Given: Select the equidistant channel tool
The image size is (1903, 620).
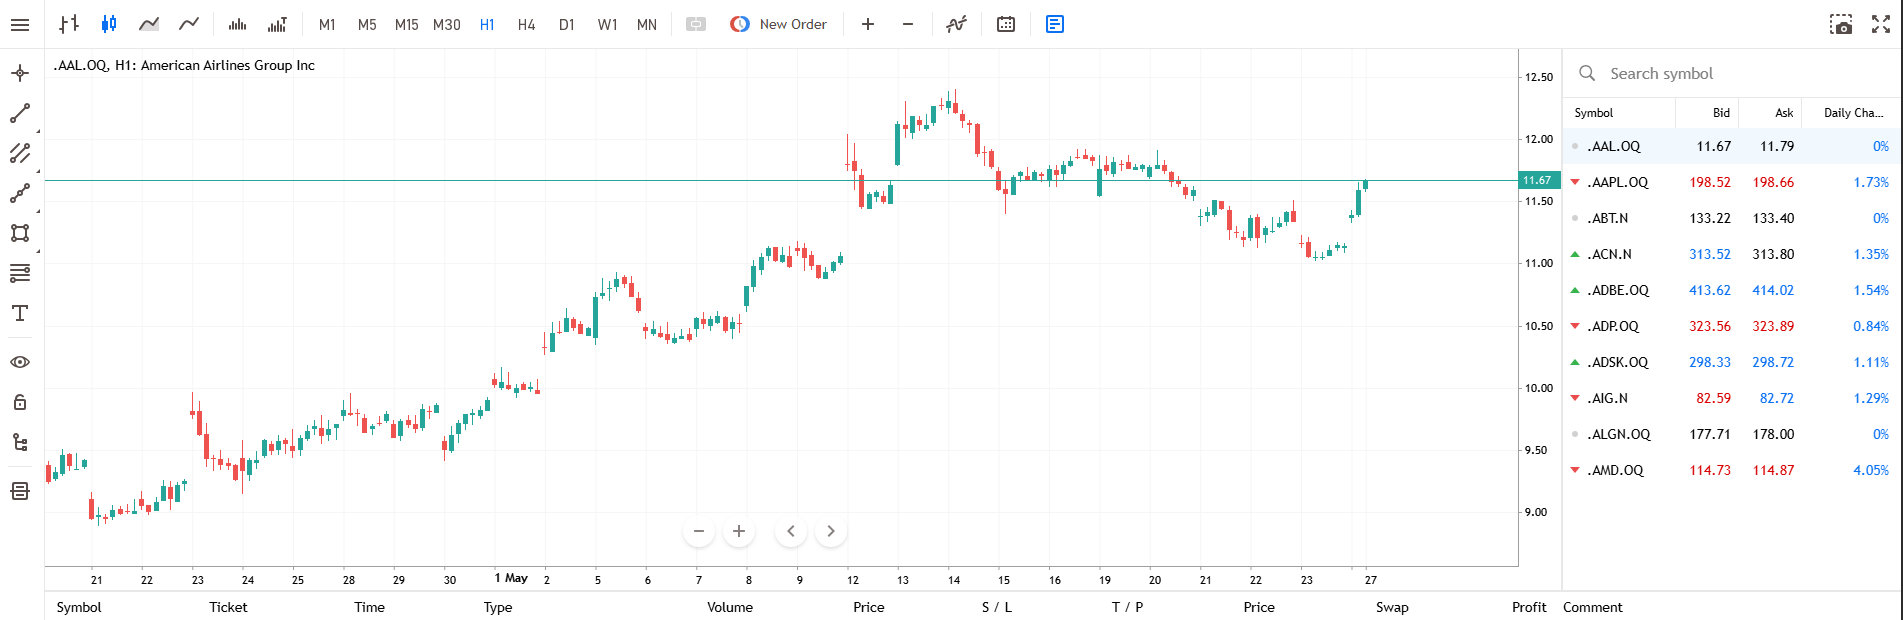Looking at the screenshot, I should click(20, 153).
